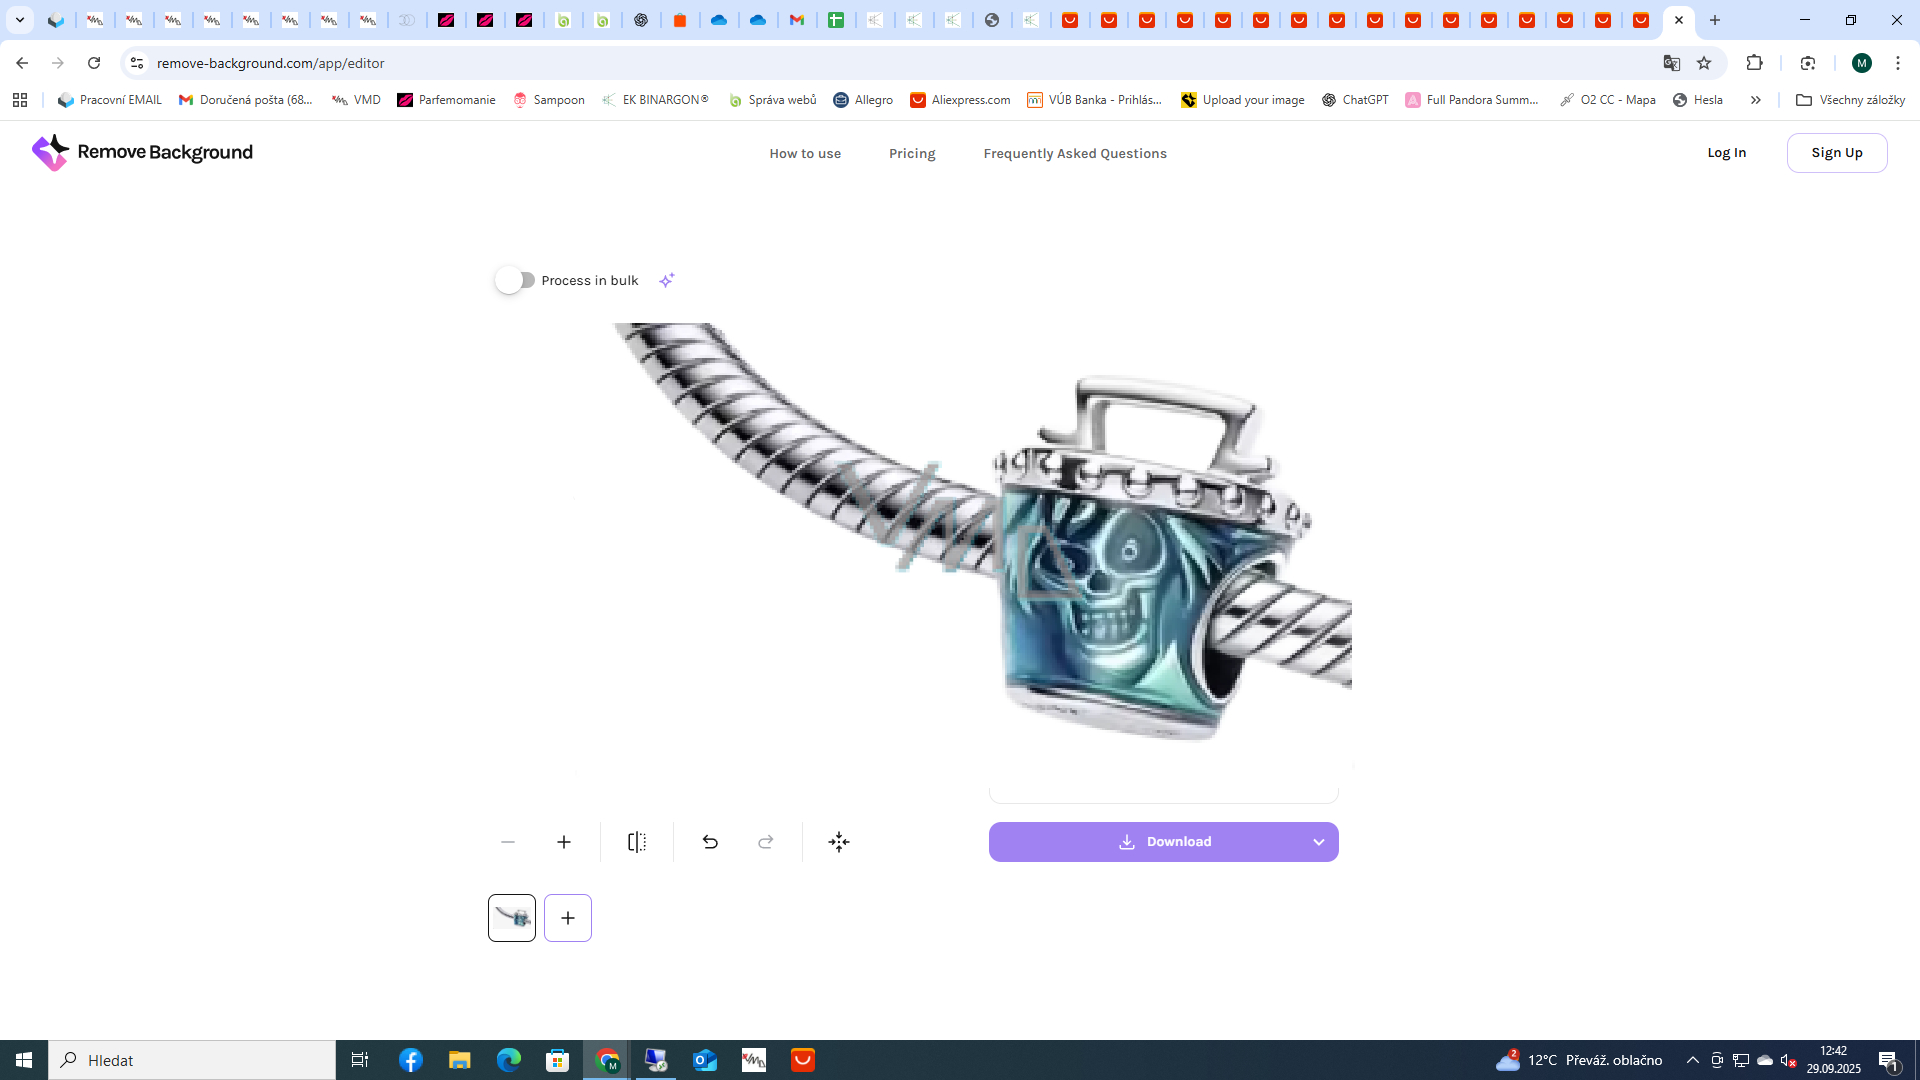The width and height of the screenshot is (1920, 1080).
Task: Zoom out with the minus icon
Action: [508, 842]
